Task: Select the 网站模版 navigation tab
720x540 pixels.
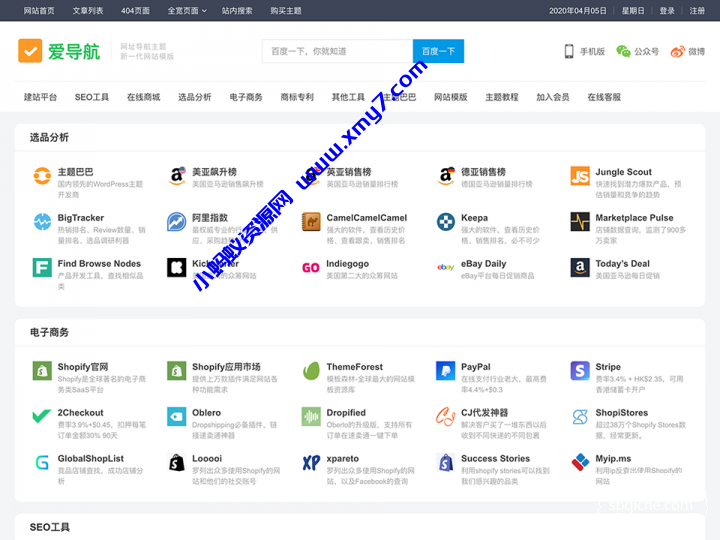Action: coord(451,97)
